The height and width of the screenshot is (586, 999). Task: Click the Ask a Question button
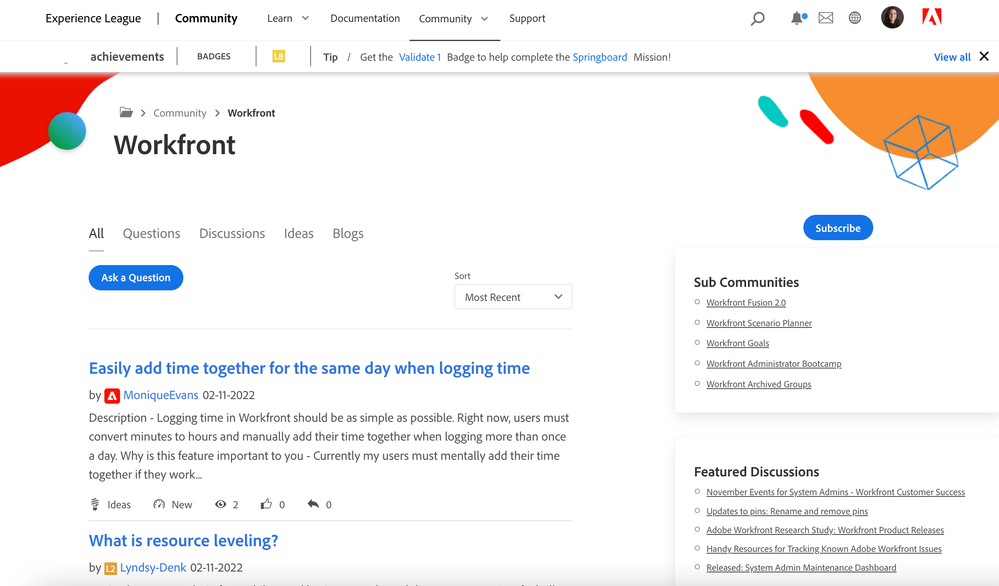click(x=136, y=278)
